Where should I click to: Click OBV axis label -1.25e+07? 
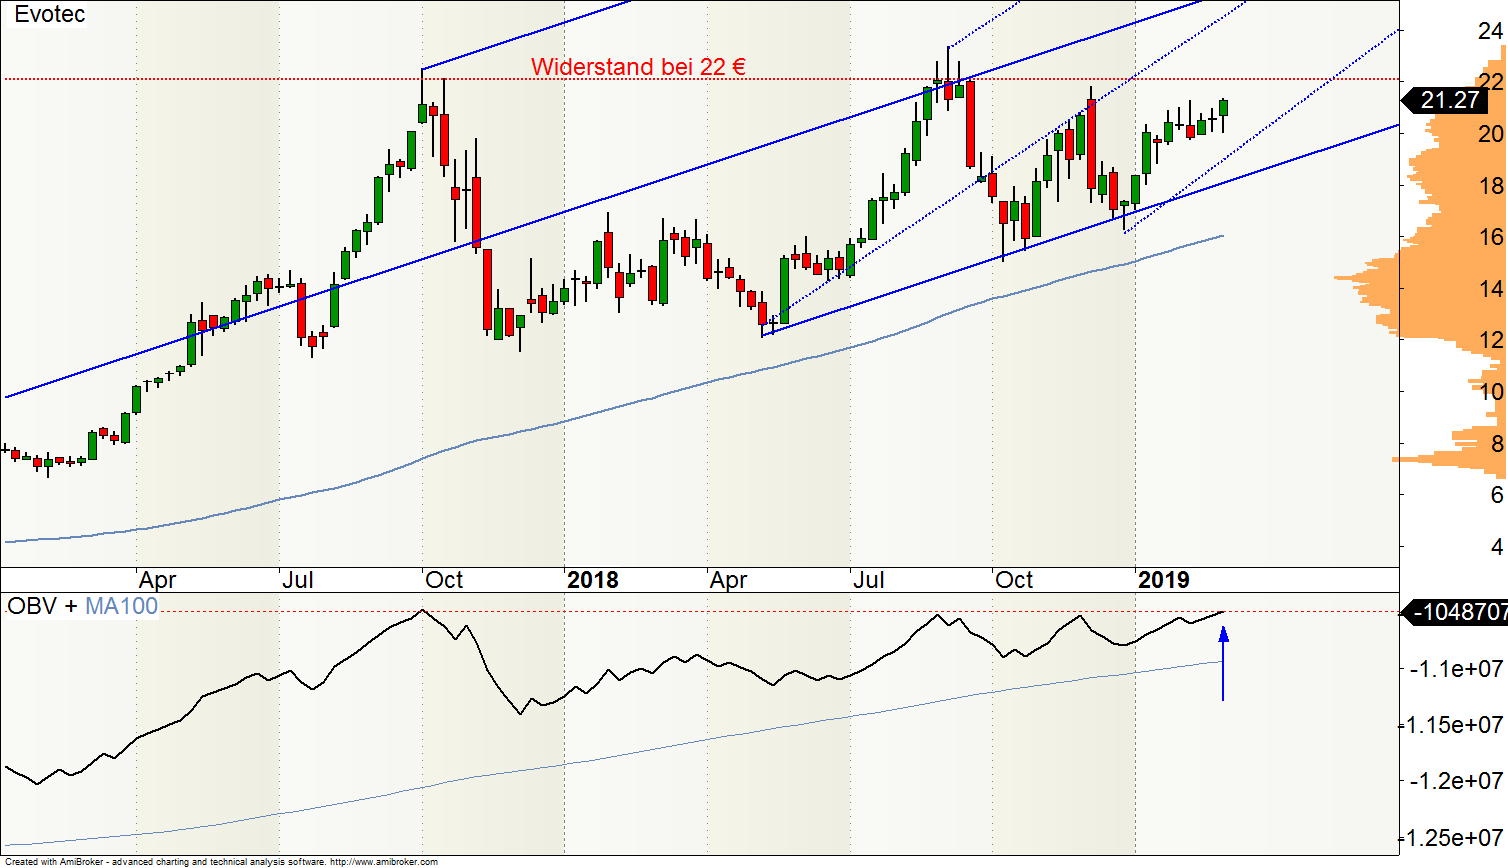pos(1452,836)
